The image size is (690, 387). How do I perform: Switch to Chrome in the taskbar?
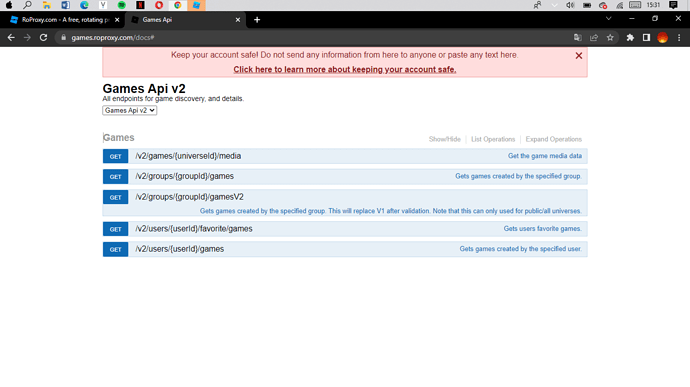178,5
